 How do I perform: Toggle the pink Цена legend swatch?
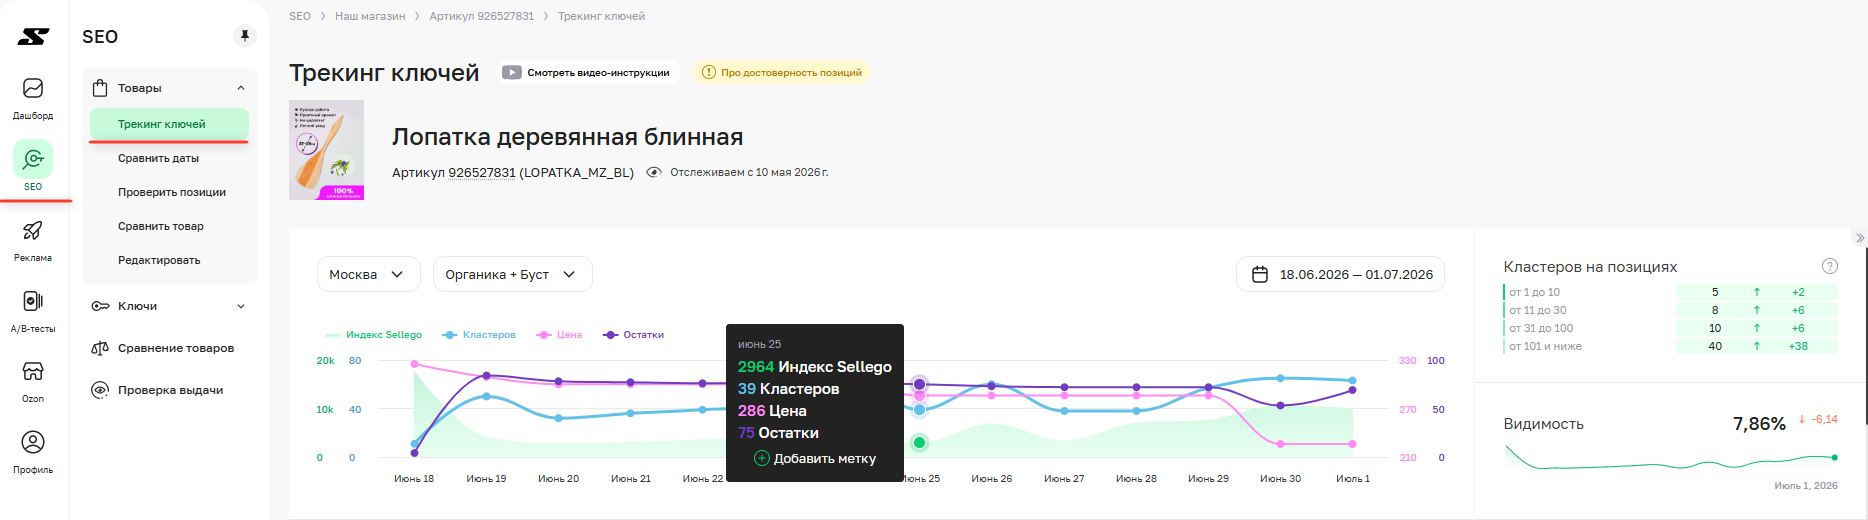(x=545, y=335)
